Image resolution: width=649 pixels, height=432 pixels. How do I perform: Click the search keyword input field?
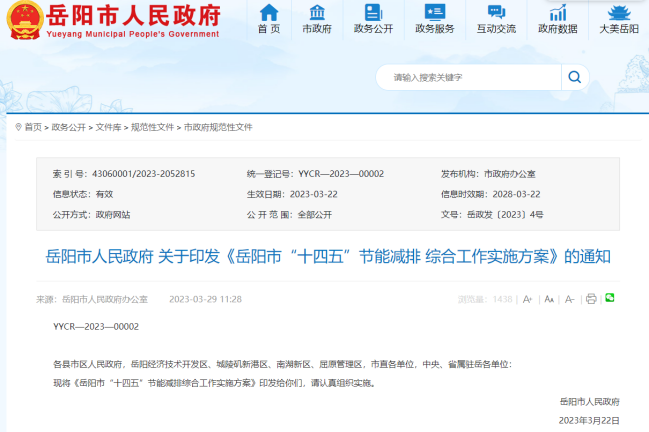(470, 77)
